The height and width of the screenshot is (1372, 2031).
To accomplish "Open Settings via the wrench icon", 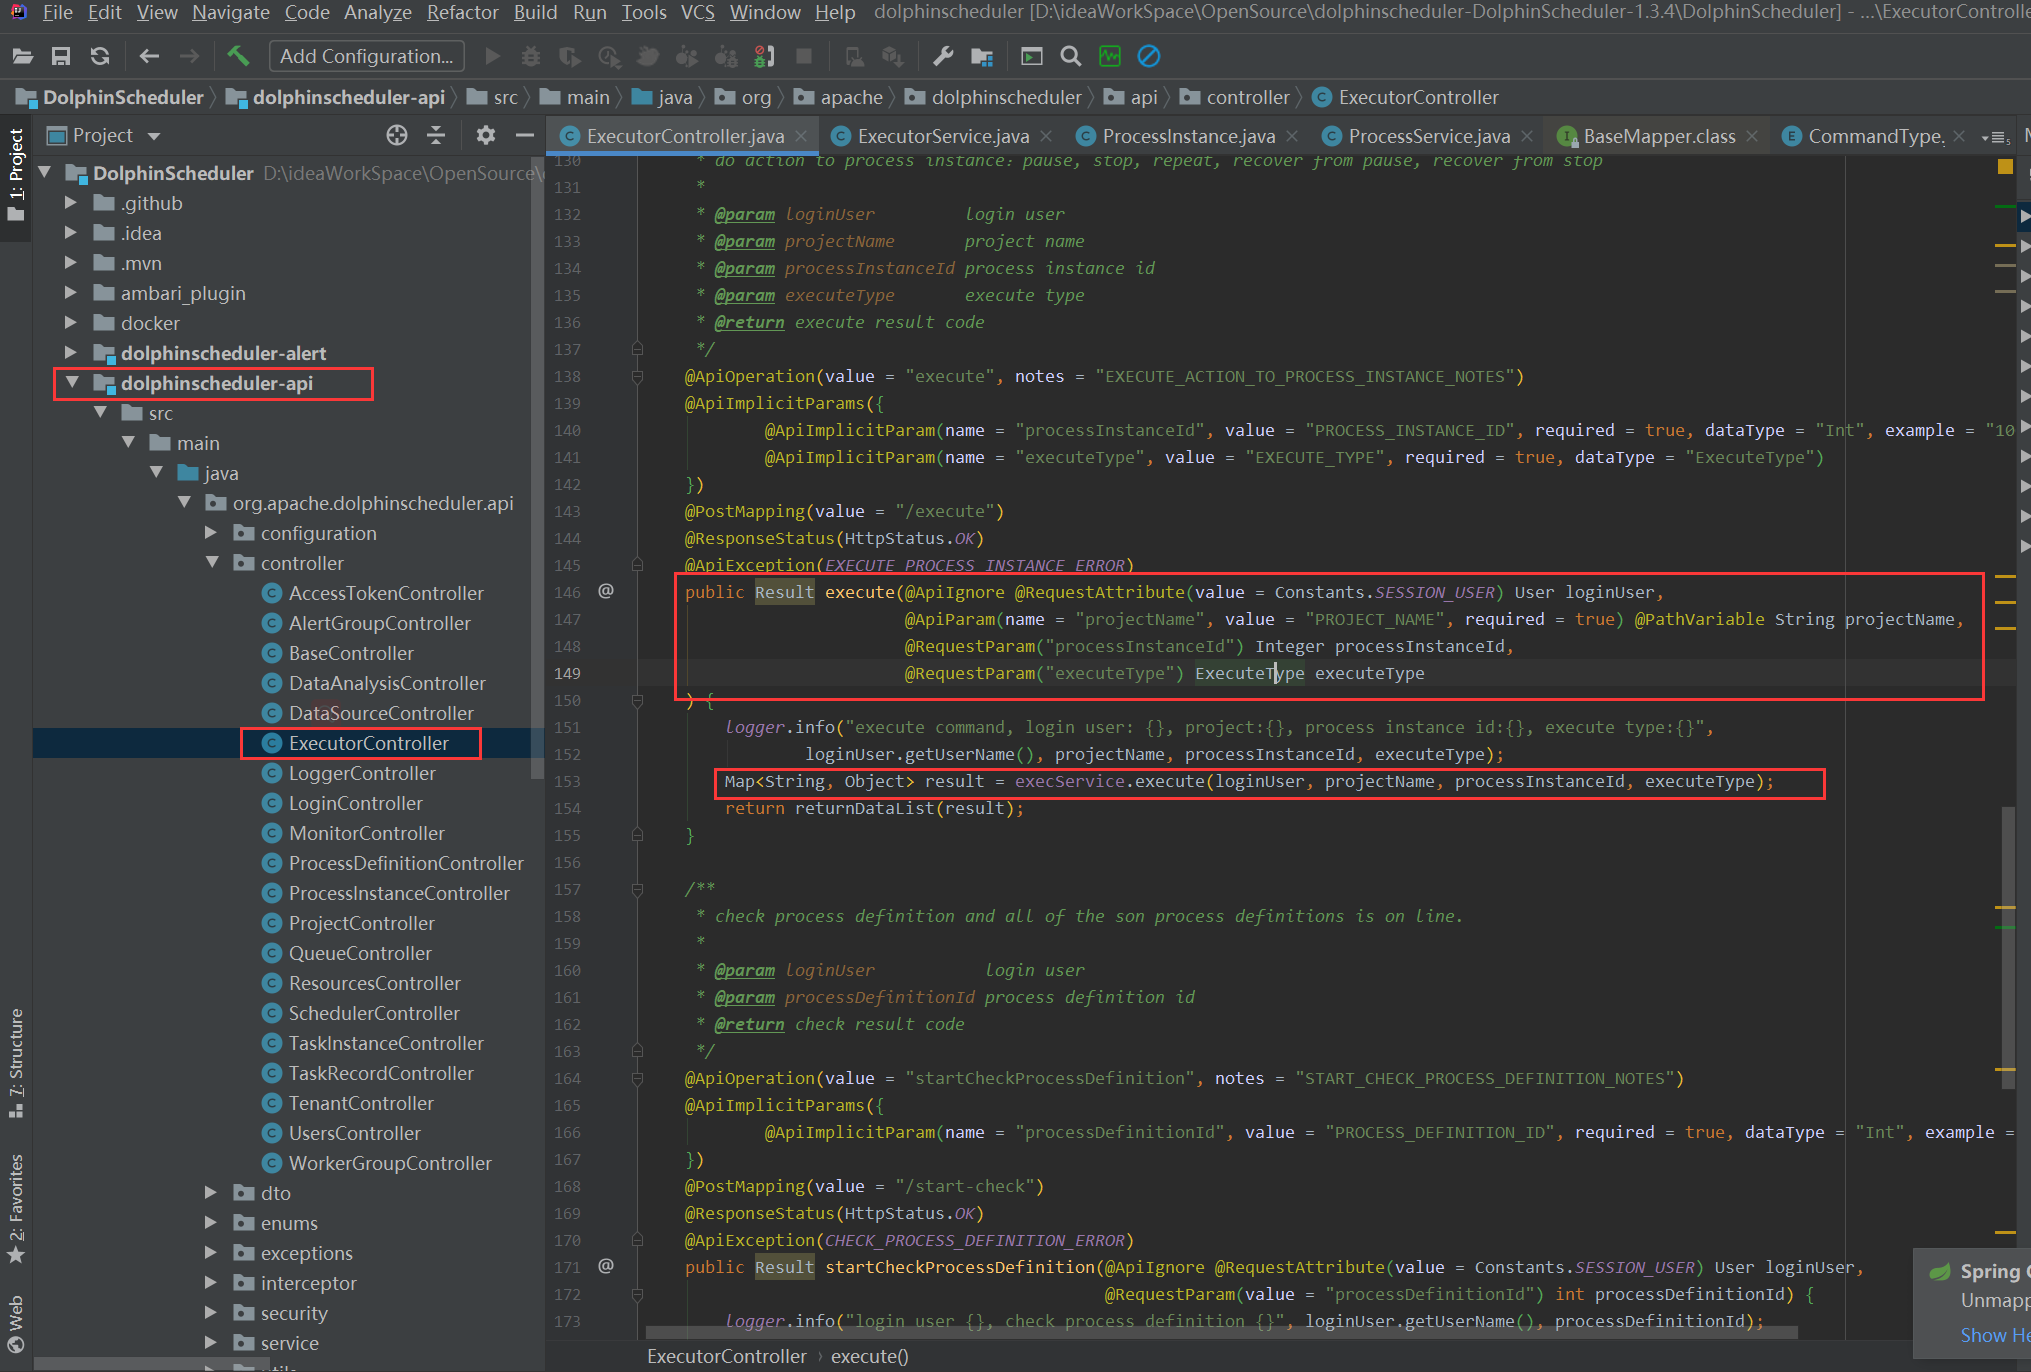I will point(943,56).
